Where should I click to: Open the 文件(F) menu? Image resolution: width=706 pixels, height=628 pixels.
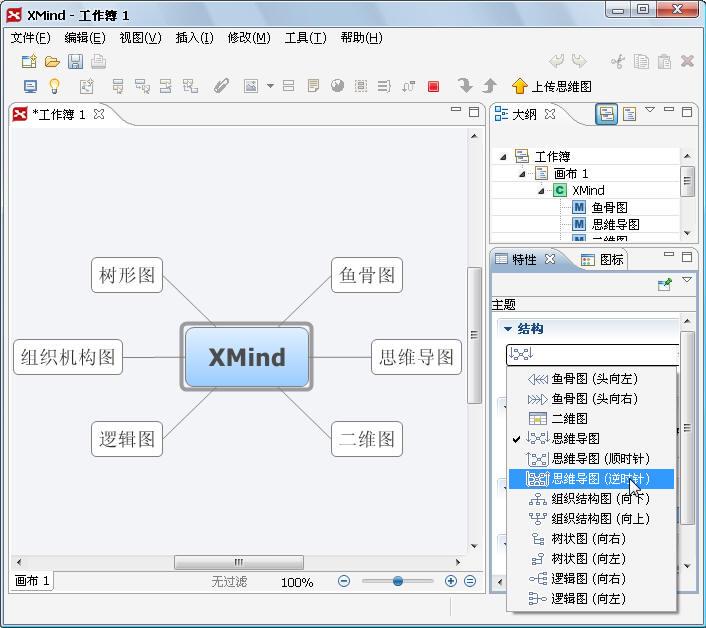coord(31,38)
